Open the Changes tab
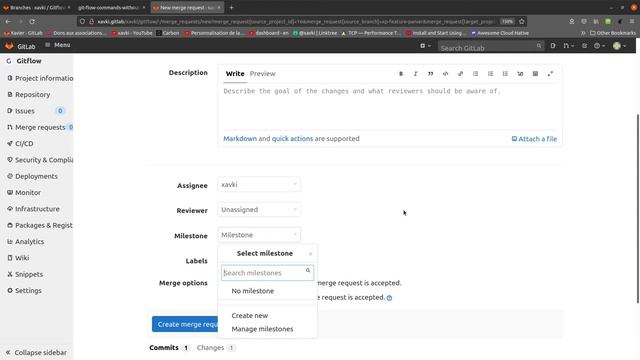Screen dimensions: 640x360 215,348
